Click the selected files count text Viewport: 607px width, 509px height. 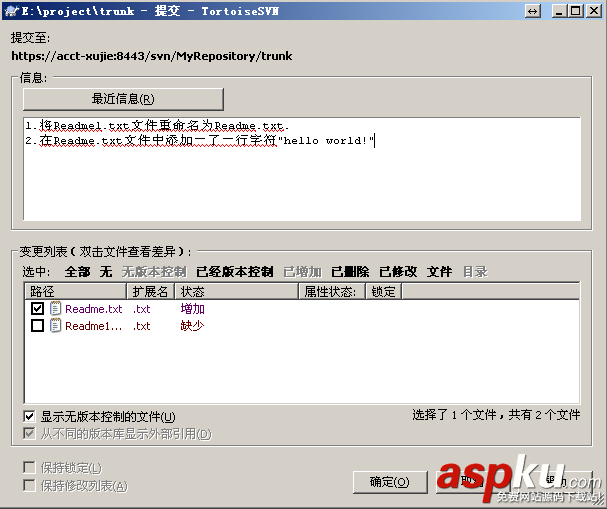496,415
